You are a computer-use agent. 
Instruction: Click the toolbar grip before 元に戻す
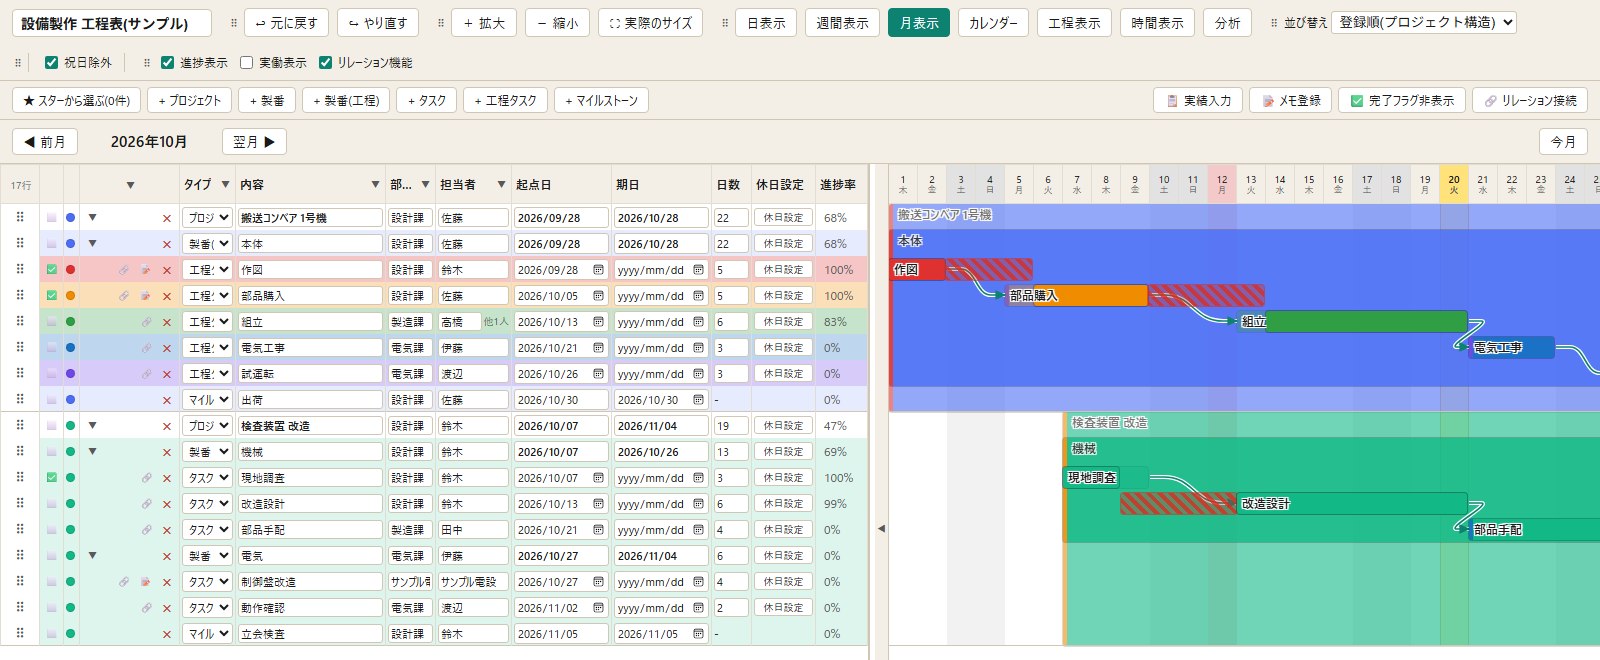tap(234, 23)
